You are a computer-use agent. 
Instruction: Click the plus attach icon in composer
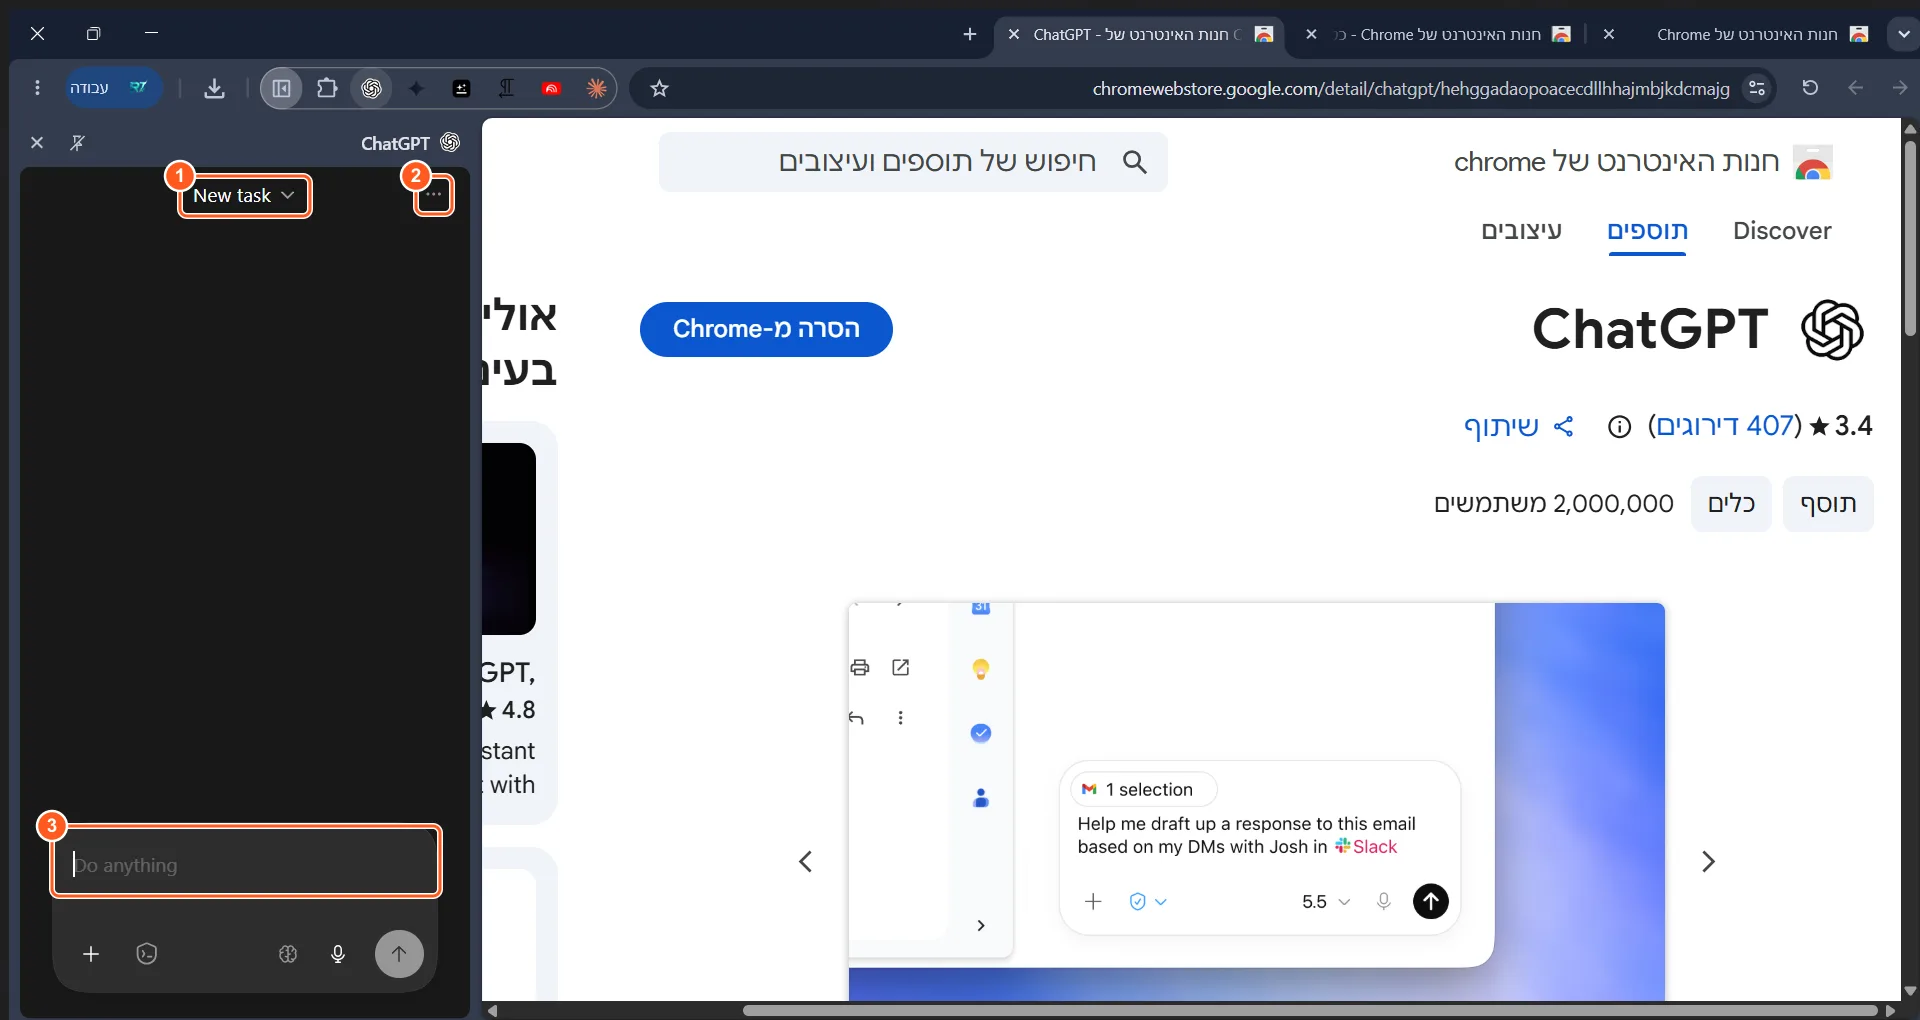[91, 954]
